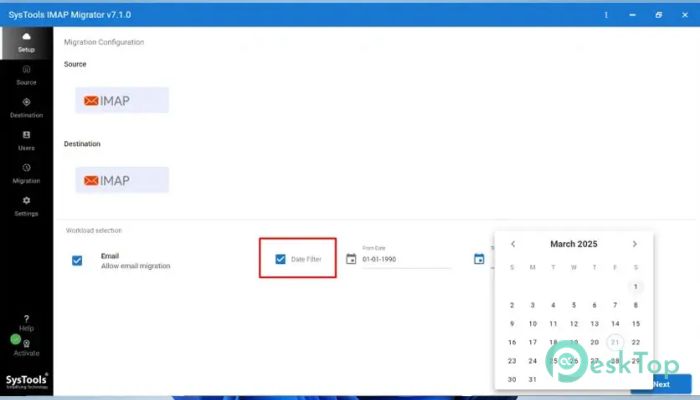
Task: Open Users step in sidebar
Action: 26,141
